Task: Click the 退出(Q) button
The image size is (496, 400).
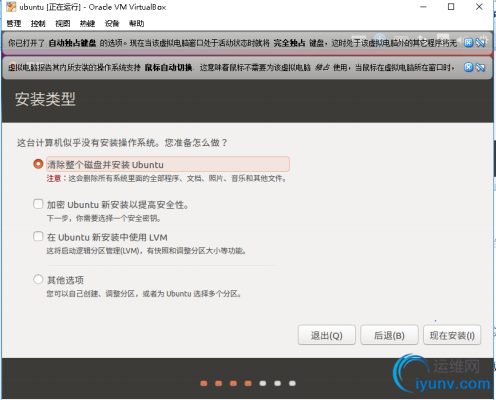Action: click(327, 335)
